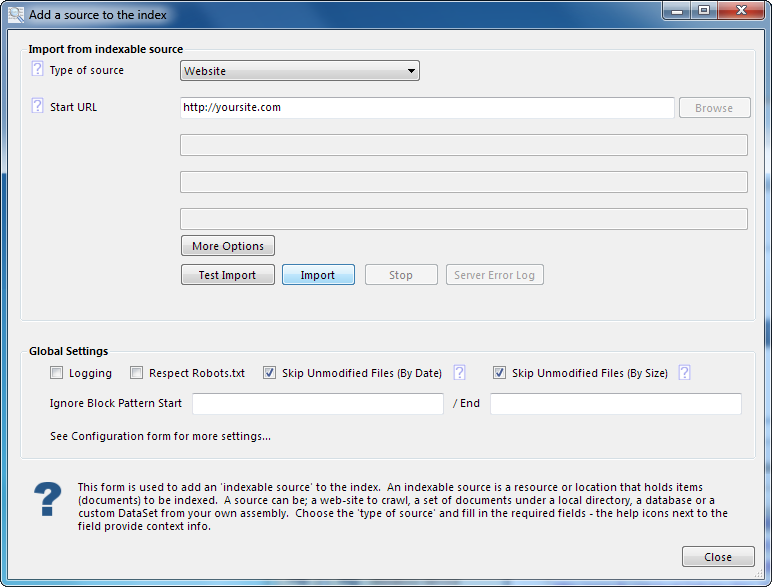Click the application icon in title bar

(x=15, y=15)
